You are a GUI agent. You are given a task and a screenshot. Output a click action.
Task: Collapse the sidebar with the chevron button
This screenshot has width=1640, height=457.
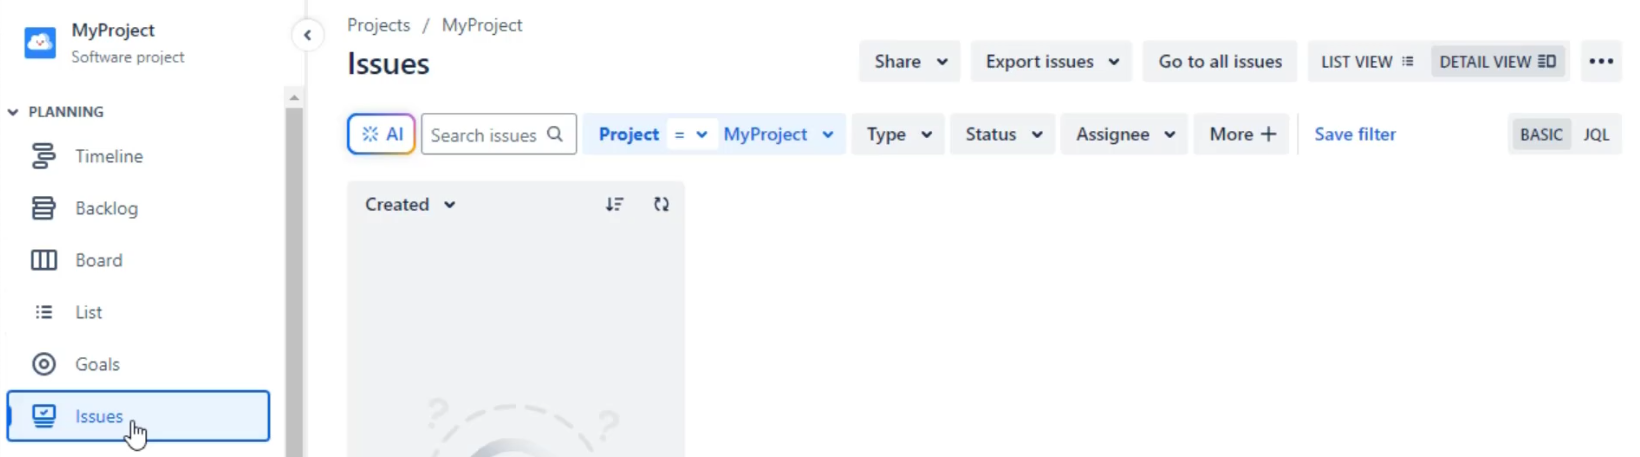coord(307,35)
